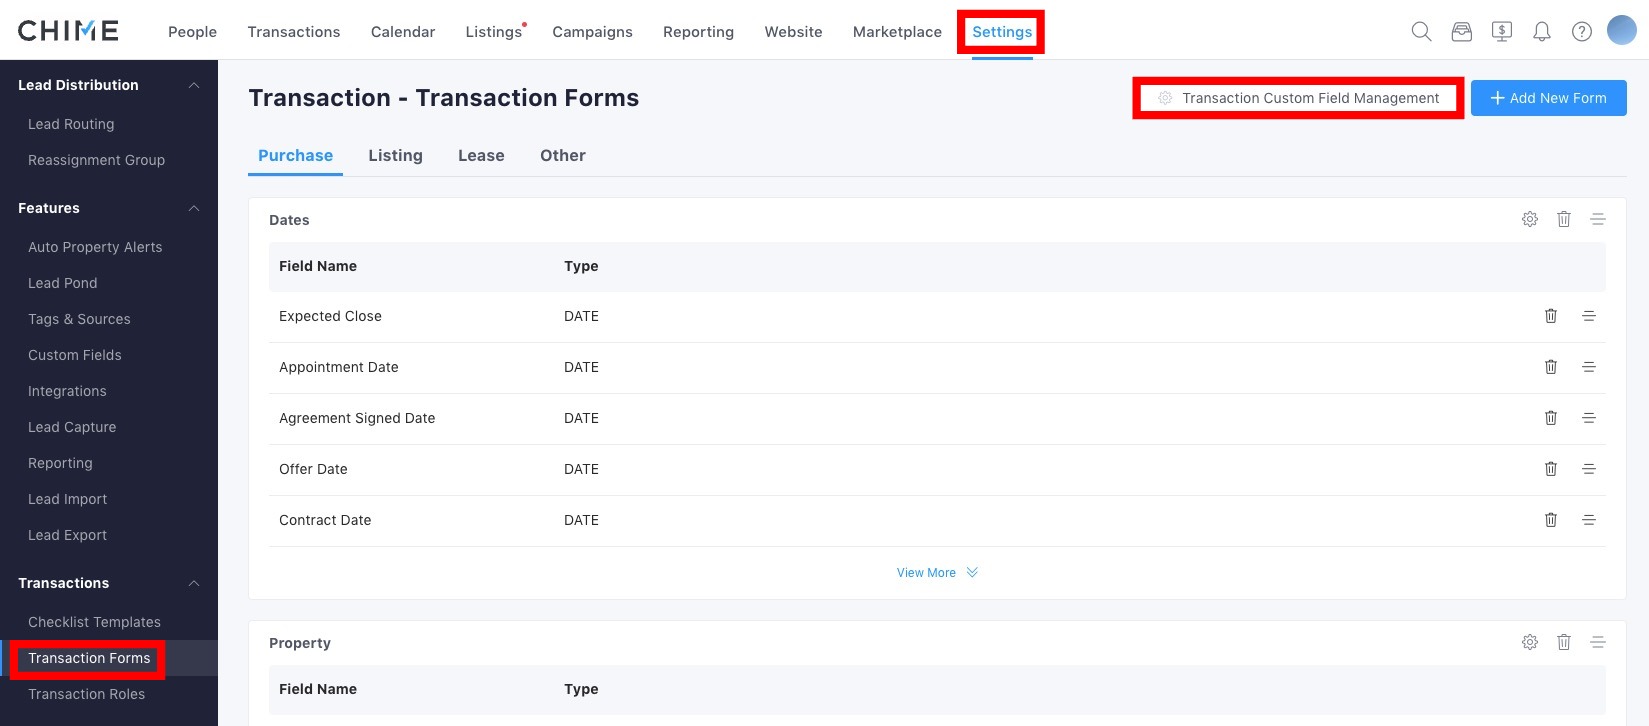Open Lead Export
This screenshot has width=1649, height=726.
tap(67, 535)
